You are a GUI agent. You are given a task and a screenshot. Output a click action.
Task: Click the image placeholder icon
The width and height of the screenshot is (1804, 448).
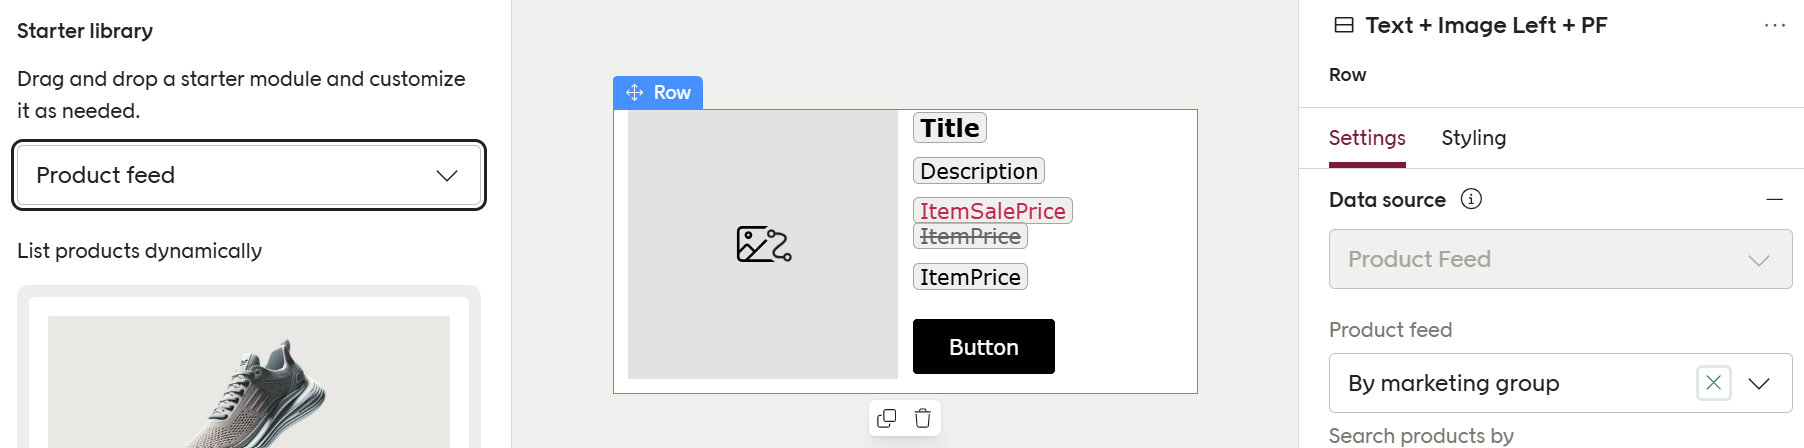tap(764, 244)
